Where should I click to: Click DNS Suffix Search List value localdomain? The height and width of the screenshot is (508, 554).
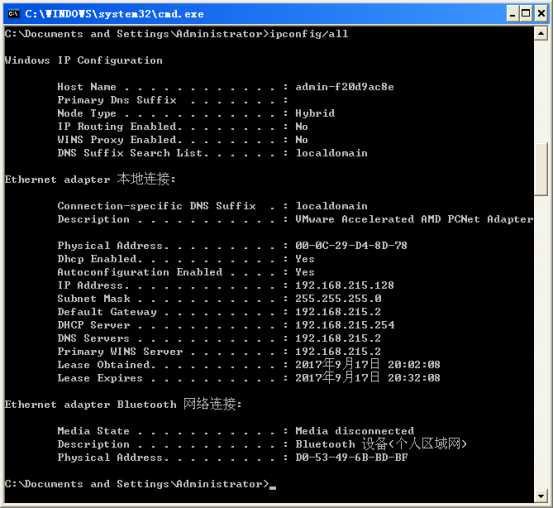(332, 153)
